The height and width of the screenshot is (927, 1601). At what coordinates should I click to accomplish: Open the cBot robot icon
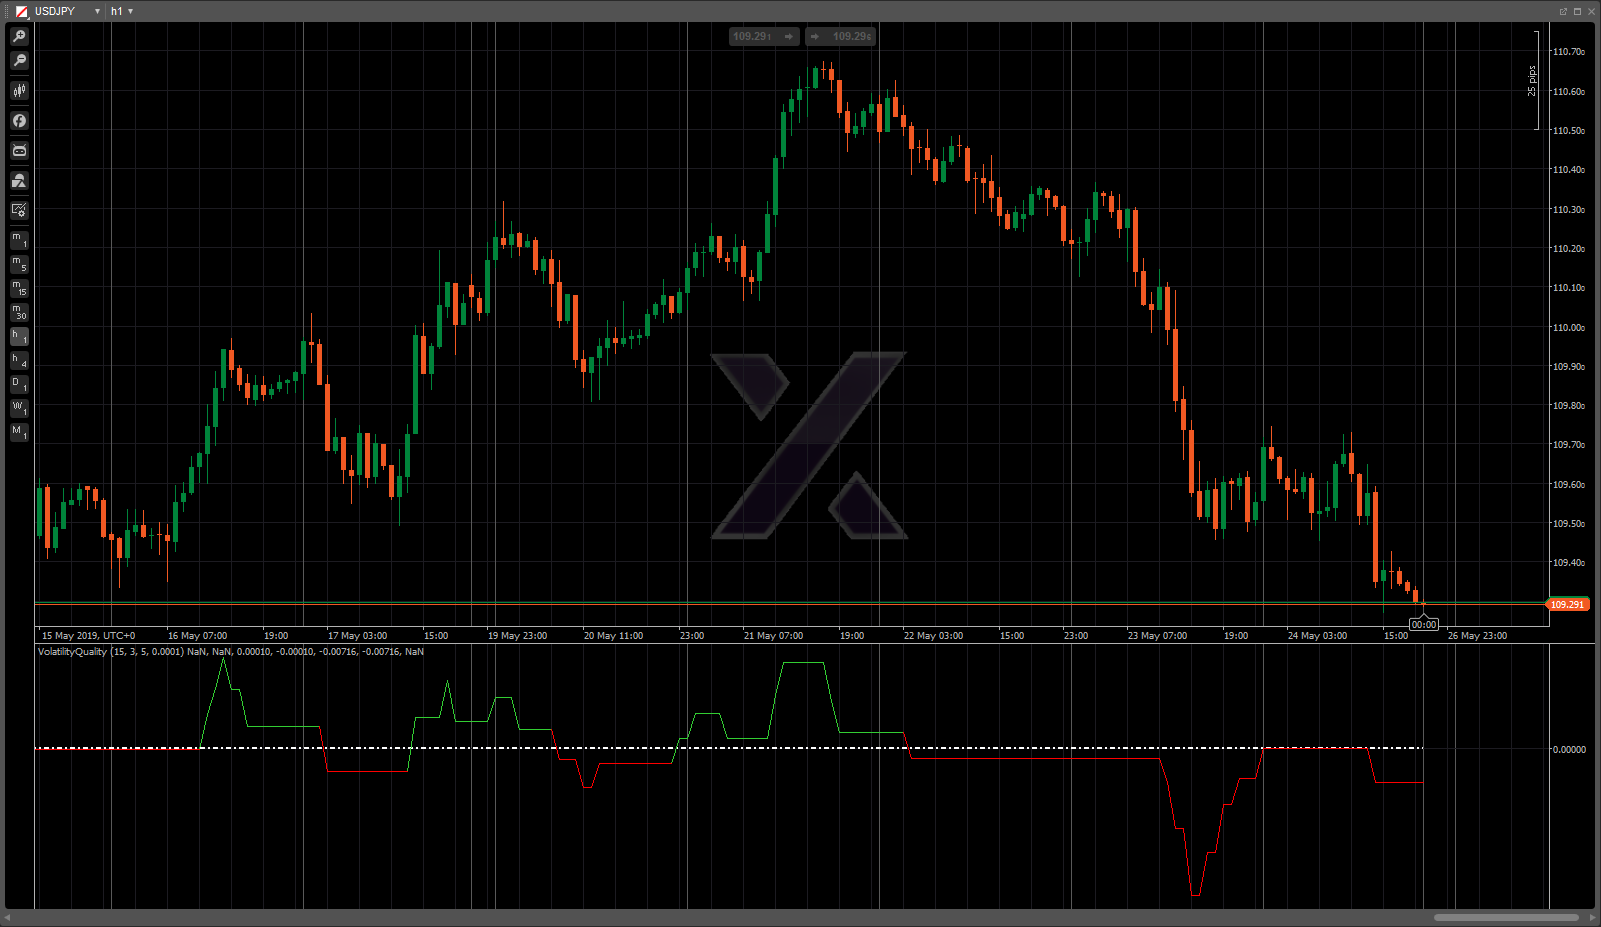click(19, 151)
